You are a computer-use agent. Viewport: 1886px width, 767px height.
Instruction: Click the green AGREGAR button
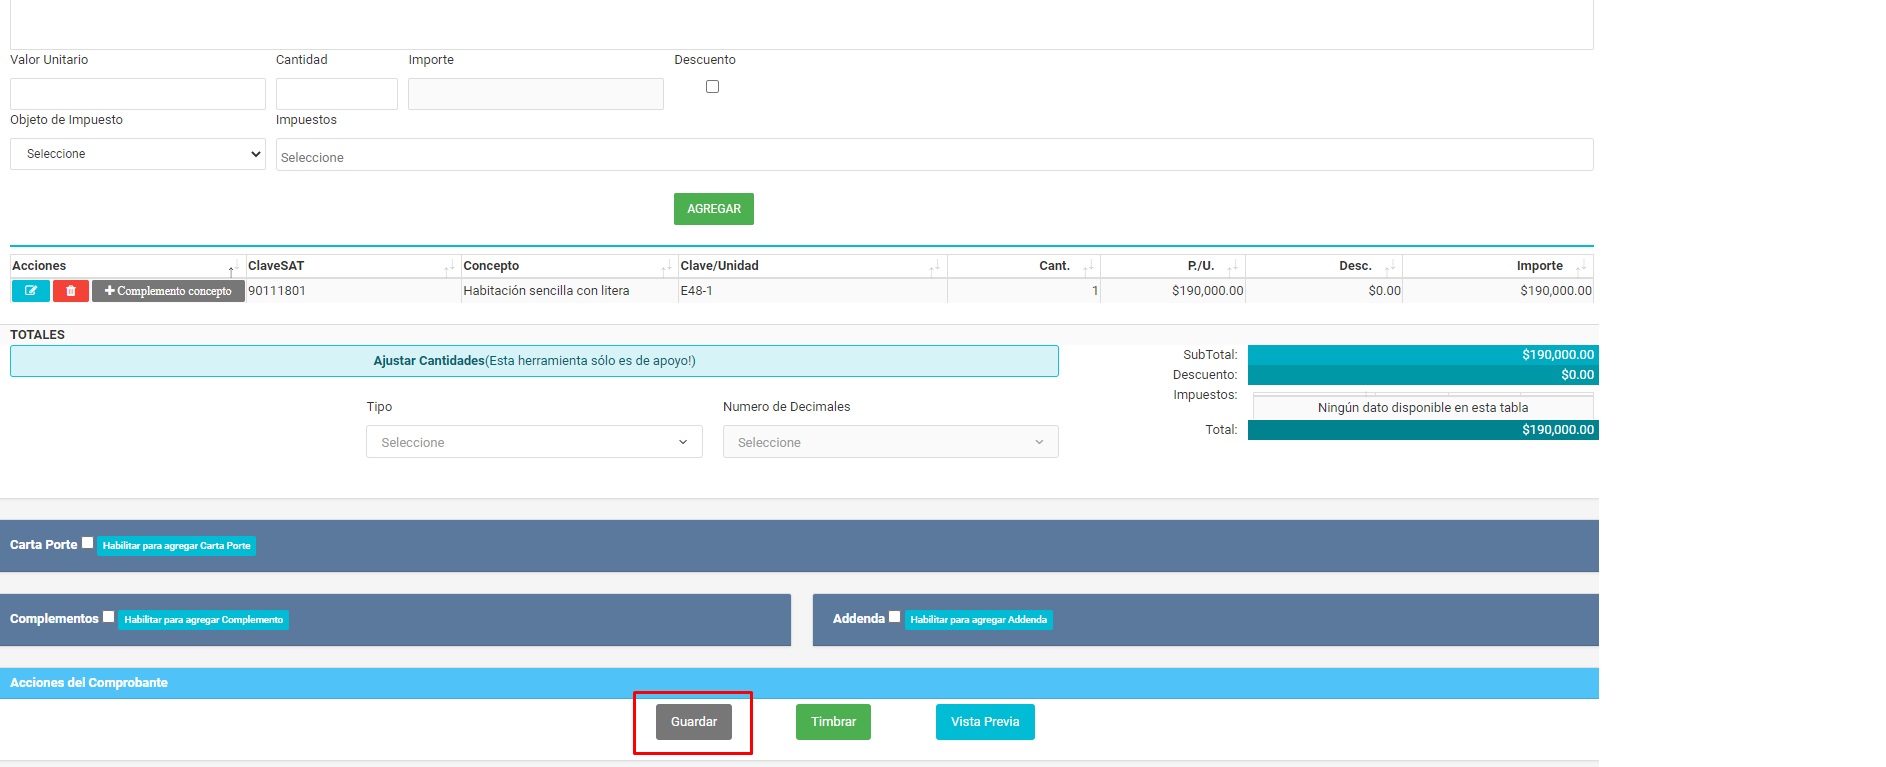[x=714, y=209]
